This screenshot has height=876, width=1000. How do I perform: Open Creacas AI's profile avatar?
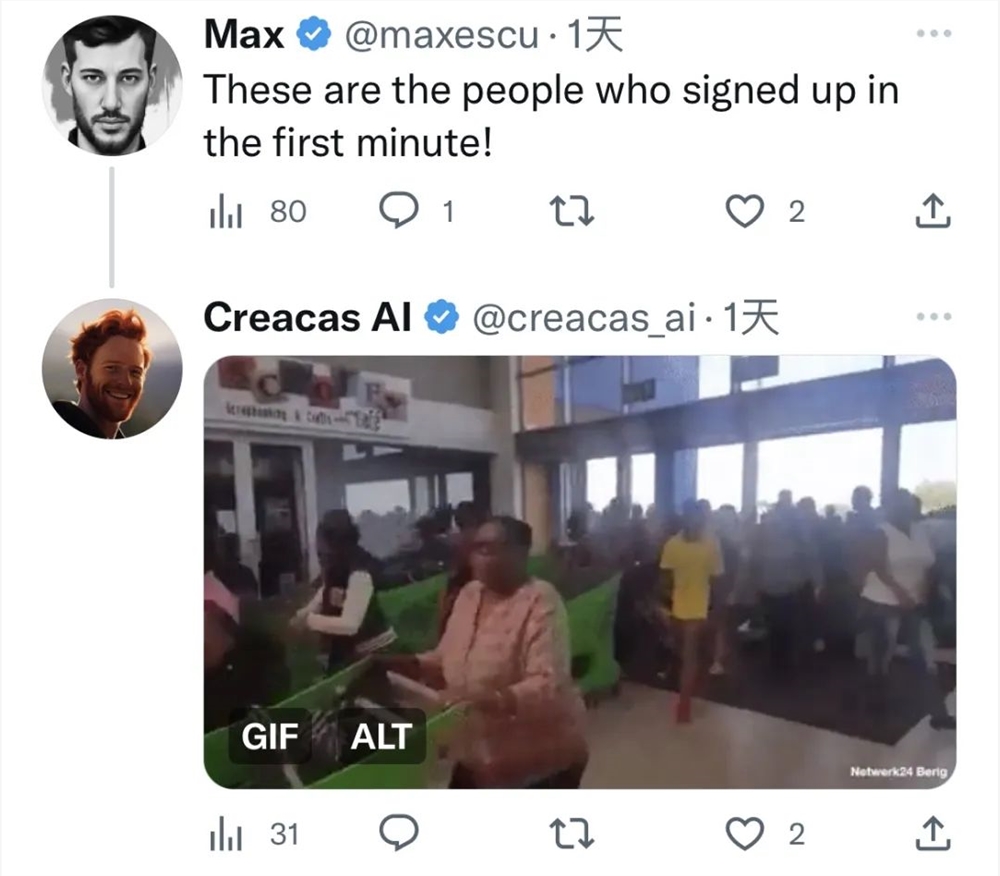(x=112, y=369)
